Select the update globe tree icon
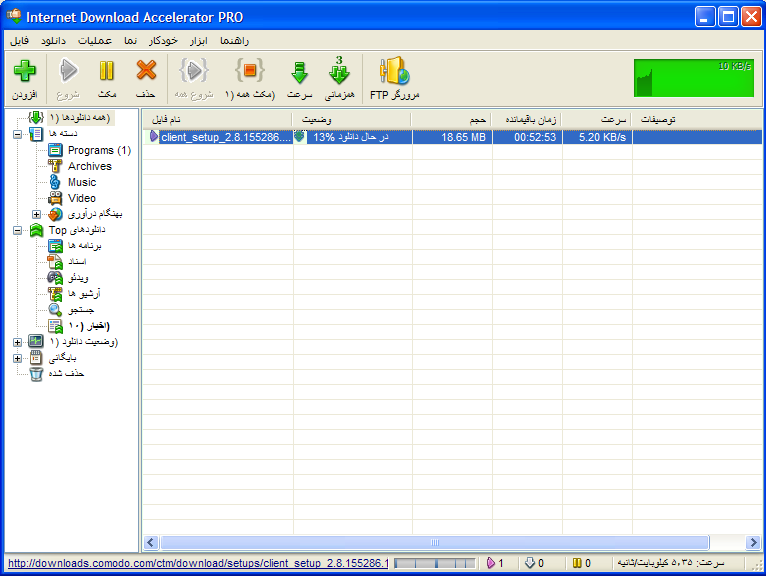Viewport: 766px width, 576px height. click(x=55, y=214)
